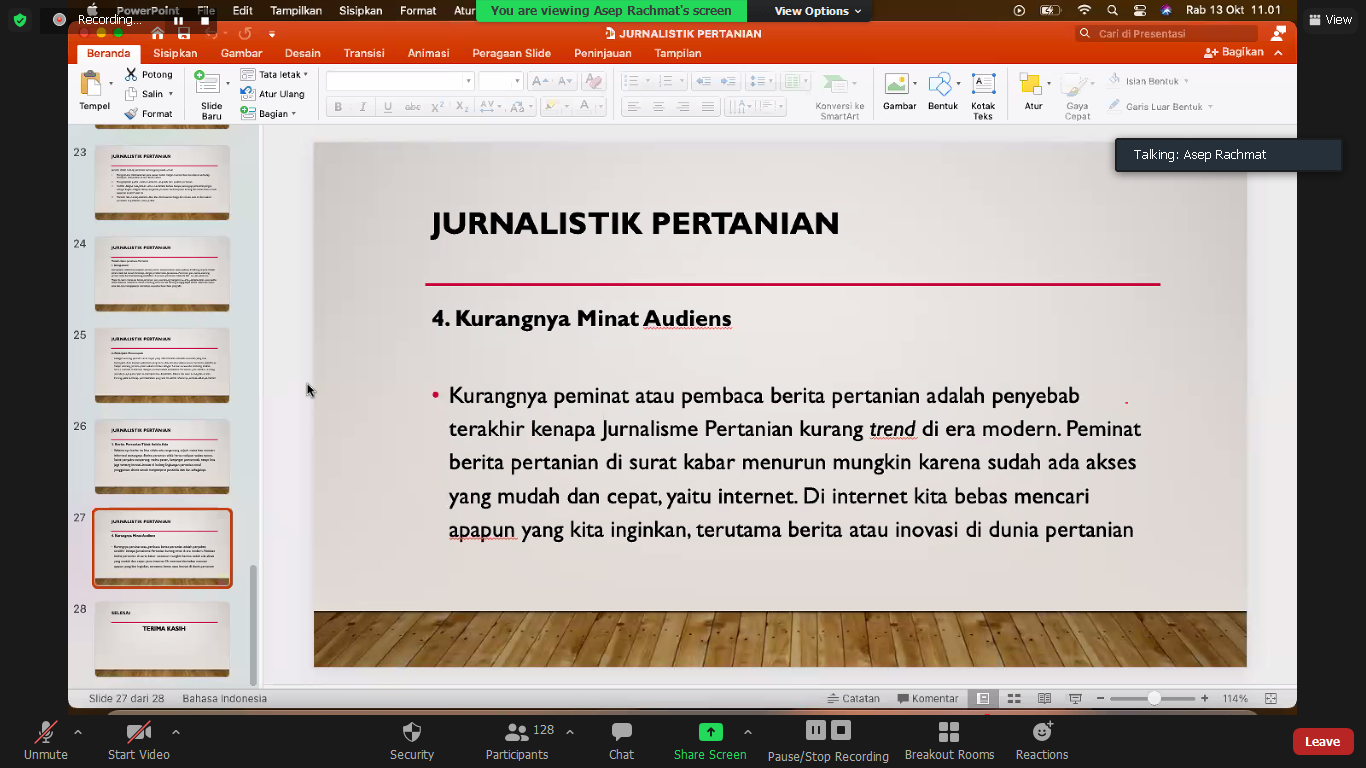Decrease font size with smaller A icon

coord(565,81)
